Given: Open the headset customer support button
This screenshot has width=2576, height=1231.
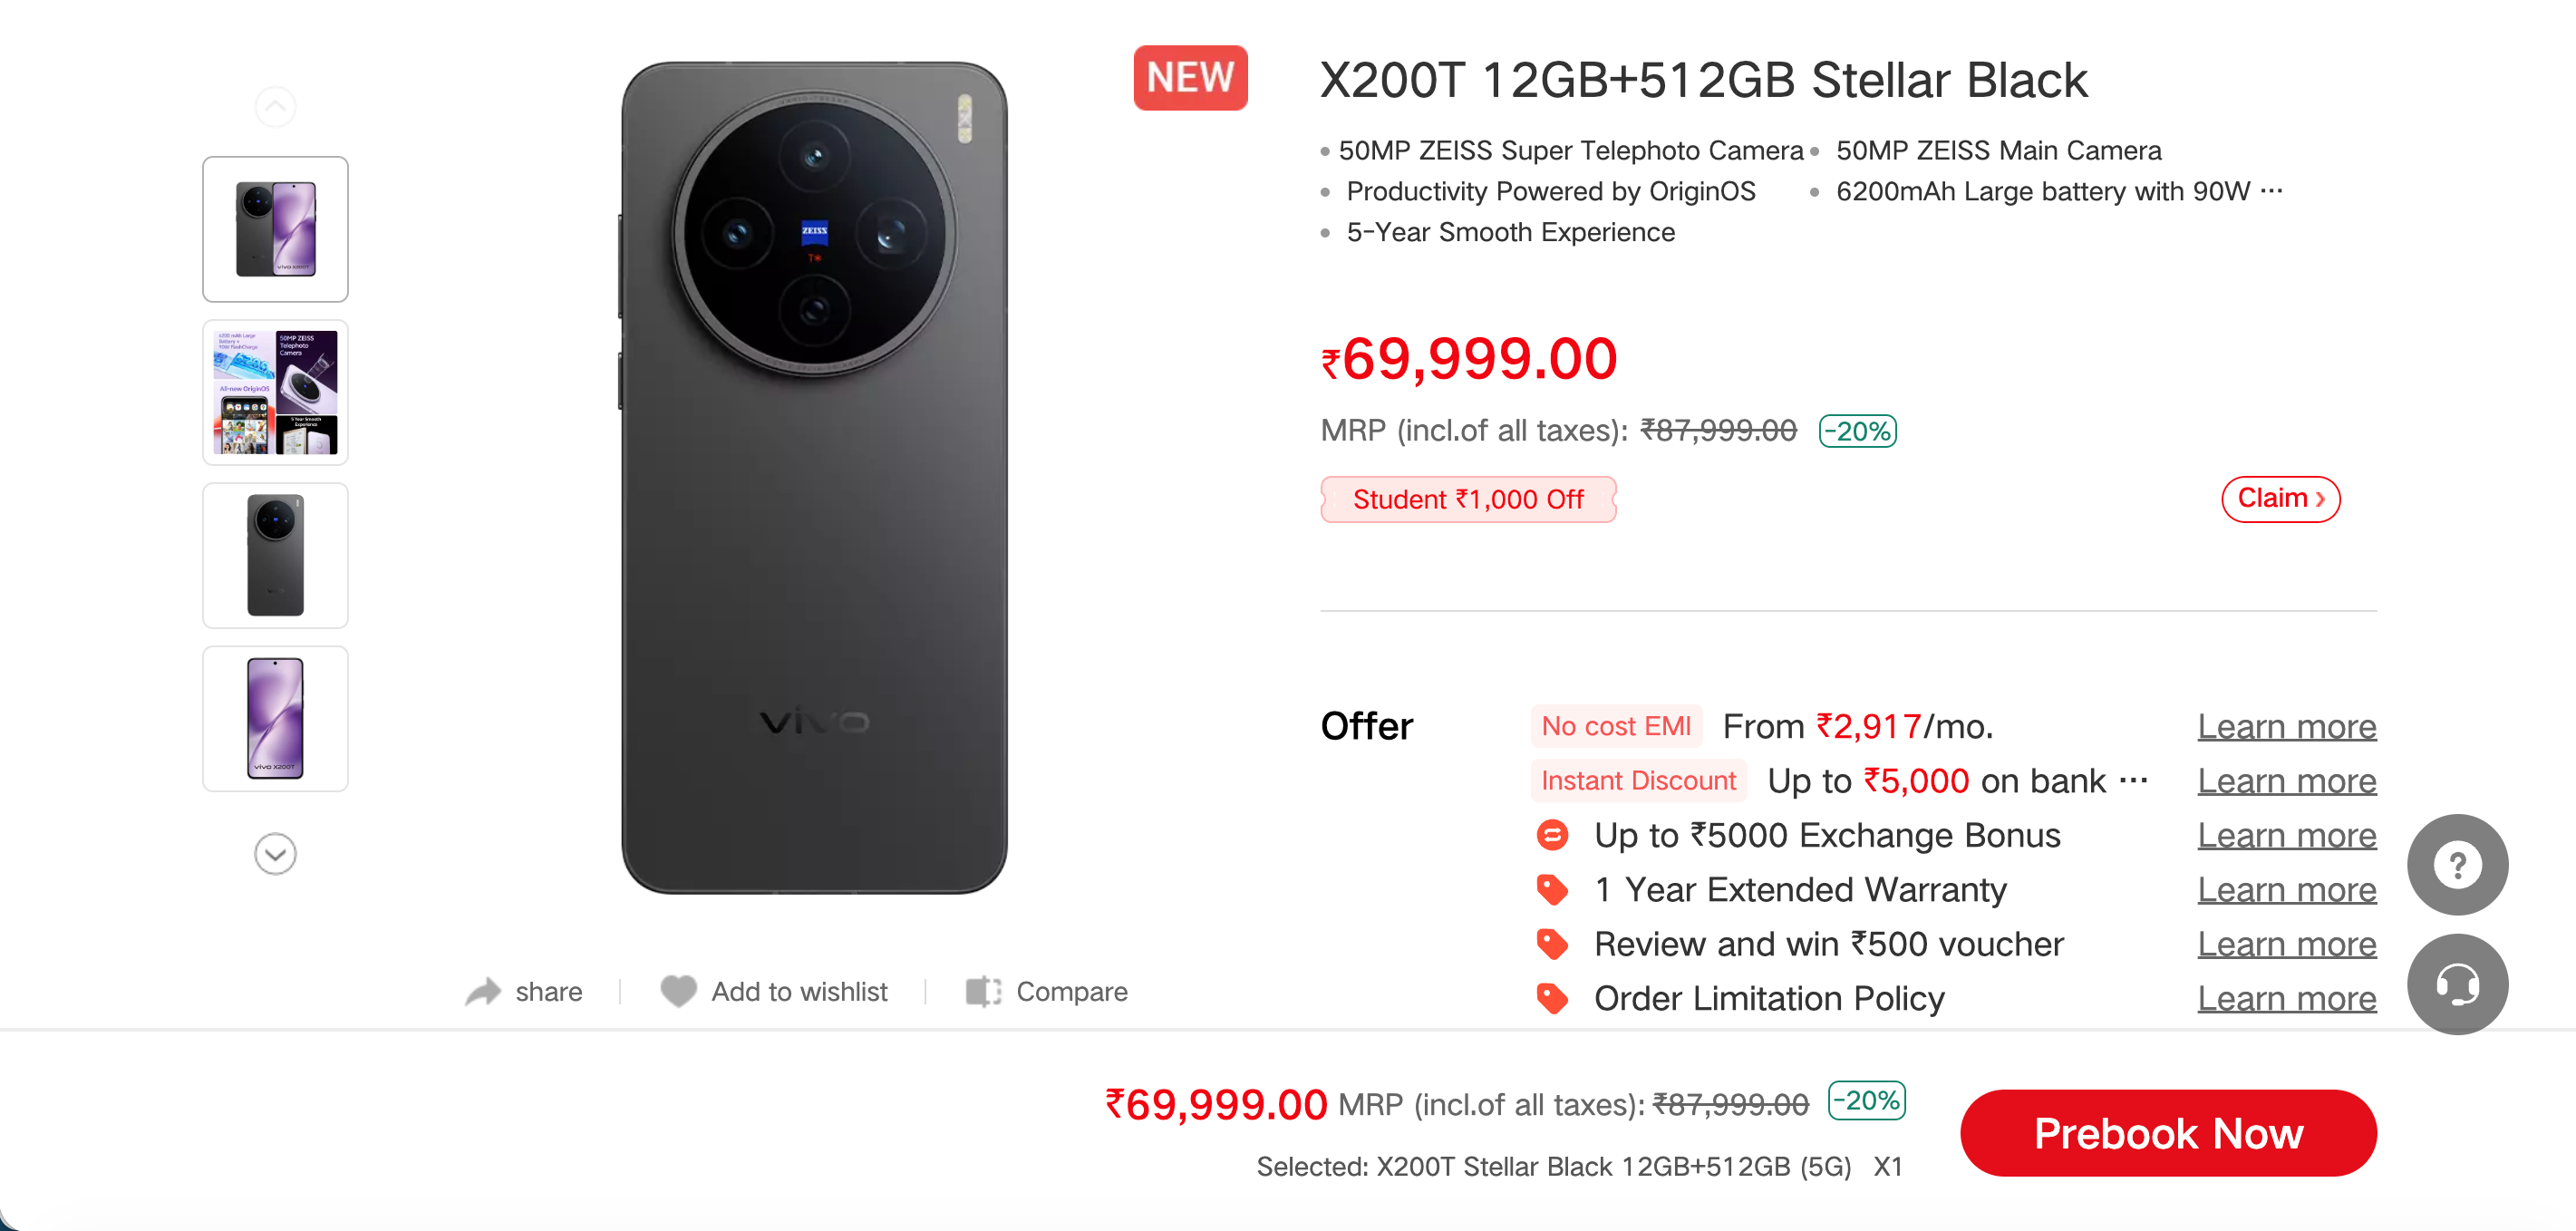Looking at the screenshot, I should point(2456,984).
